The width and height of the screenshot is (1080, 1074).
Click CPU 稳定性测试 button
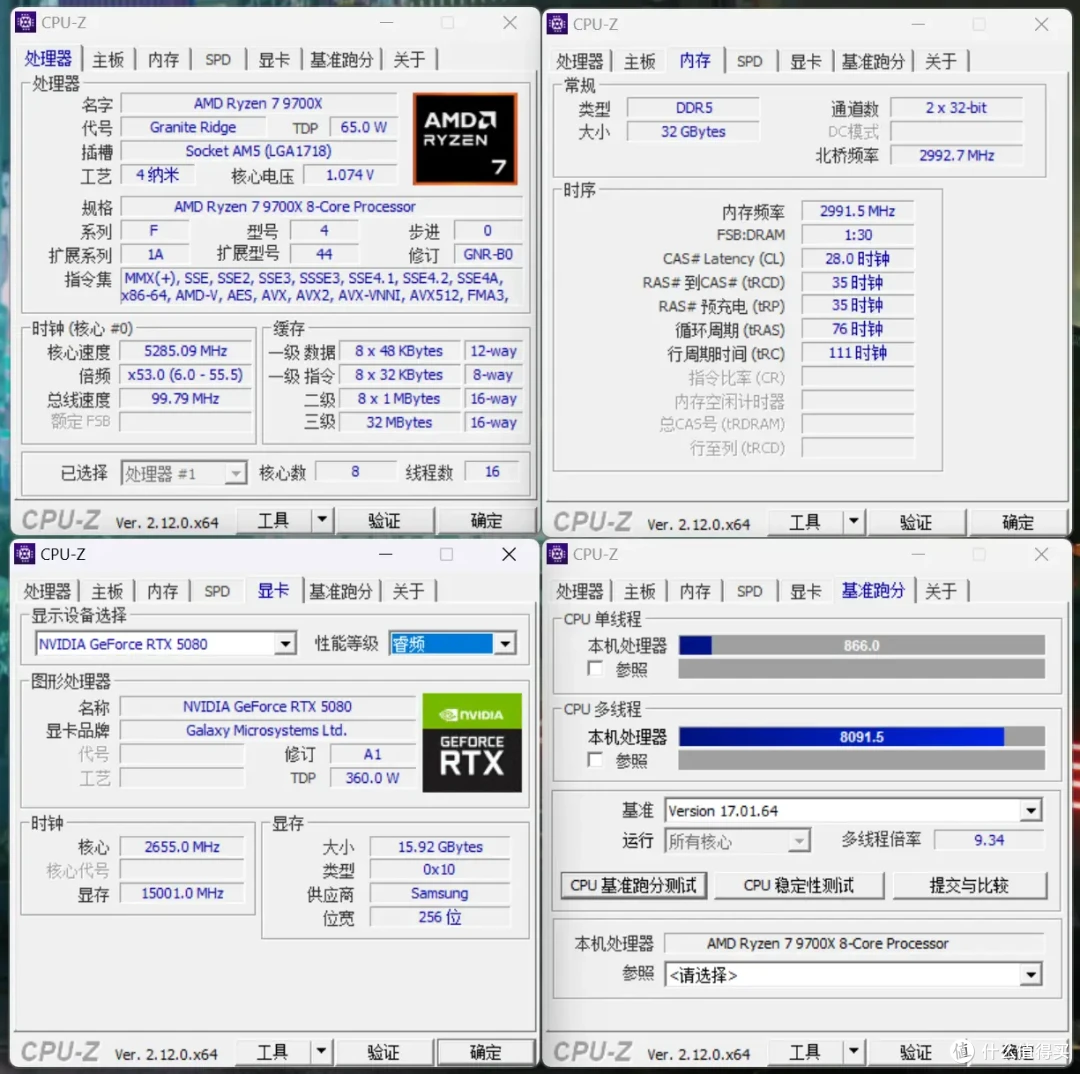point(799,885)
